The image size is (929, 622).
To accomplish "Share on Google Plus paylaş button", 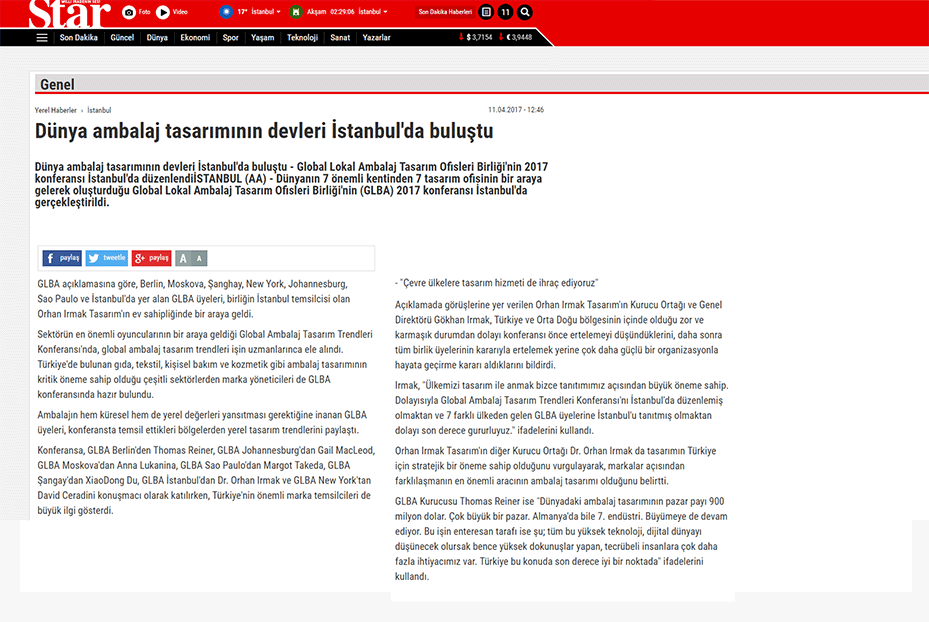I will point(152,258).
